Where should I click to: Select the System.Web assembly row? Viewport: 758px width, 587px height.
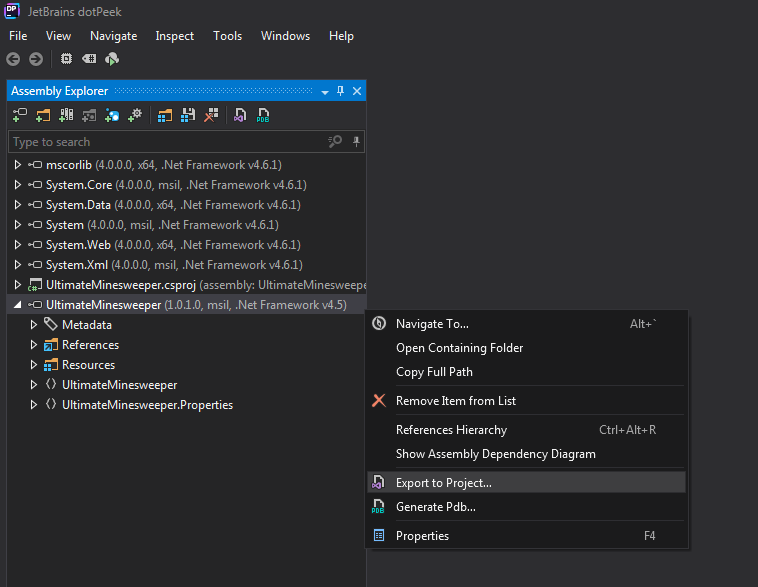(x=187, y=245)
